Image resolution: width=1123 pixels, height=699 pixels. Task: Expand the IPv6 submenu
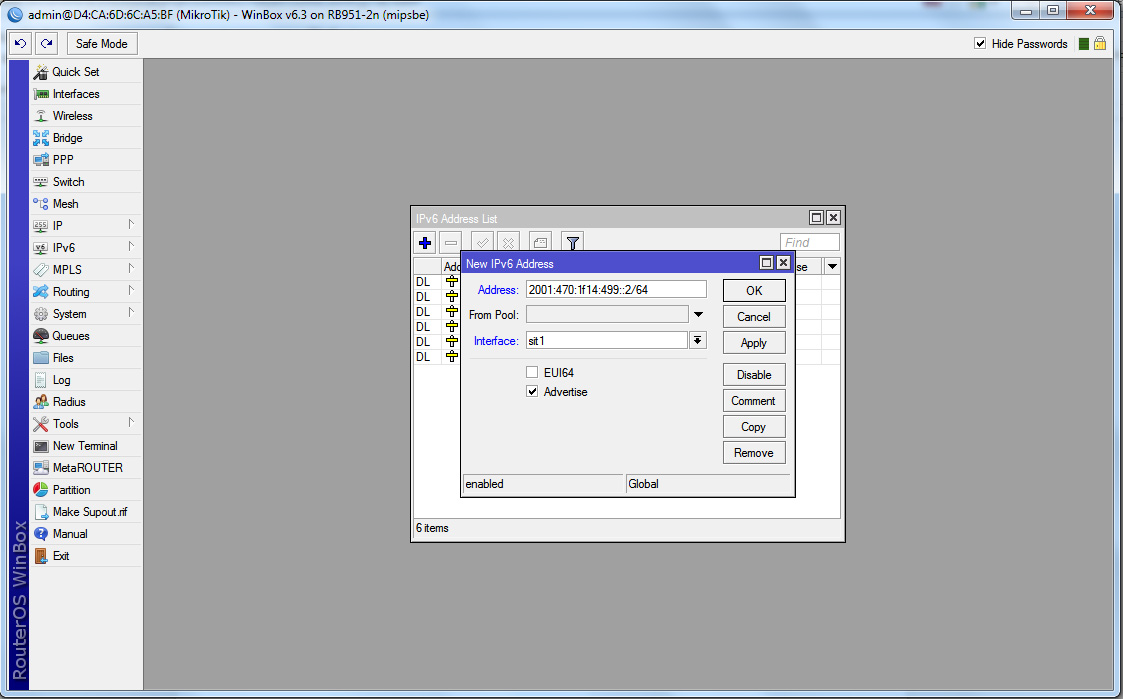click(x=64, y=248)
